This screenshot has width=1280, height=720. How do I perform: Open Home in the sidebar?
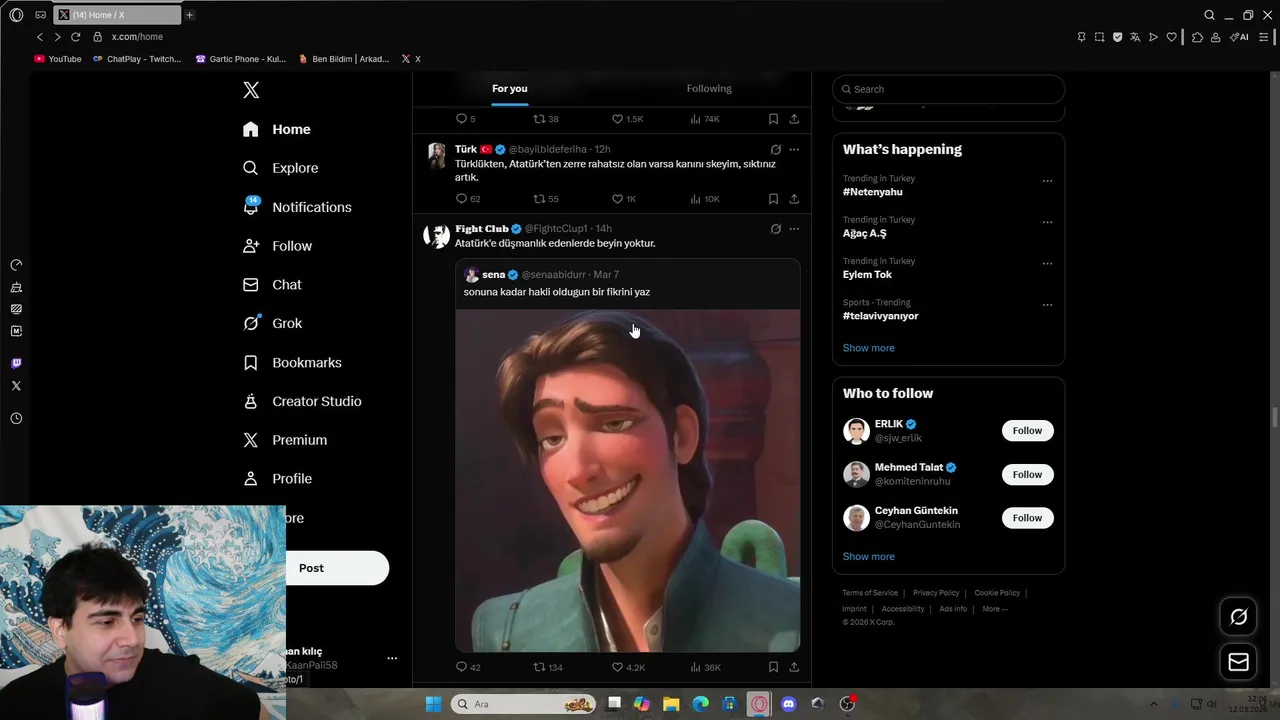pos(277,129)
